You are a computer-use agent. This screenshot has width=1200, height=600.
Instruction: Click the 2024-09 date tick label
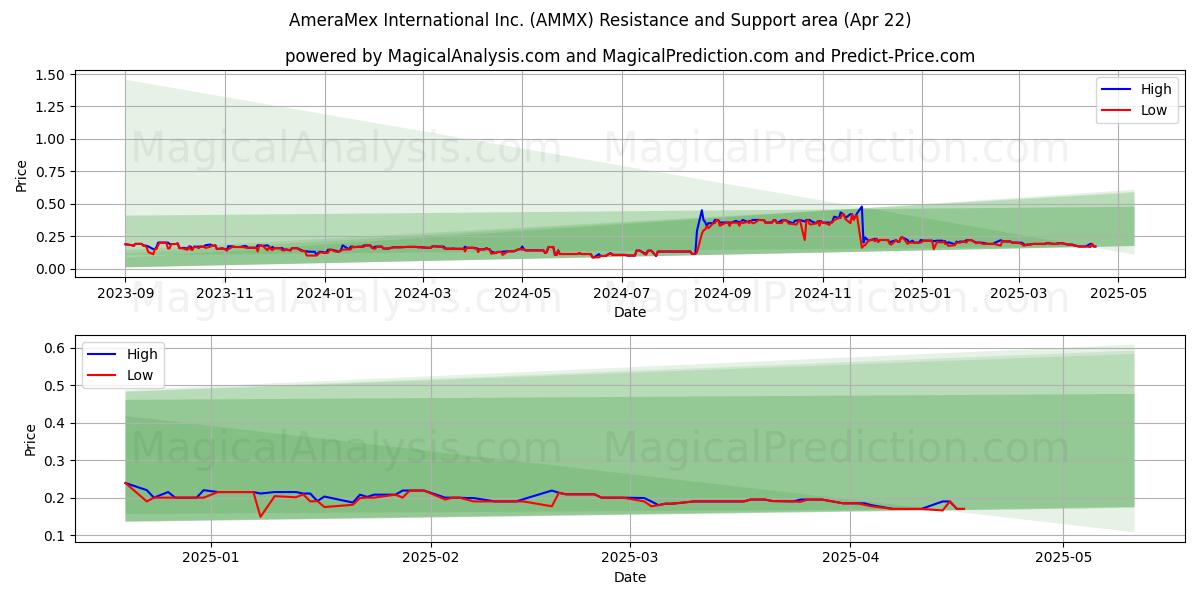click(x=724, y=293)
